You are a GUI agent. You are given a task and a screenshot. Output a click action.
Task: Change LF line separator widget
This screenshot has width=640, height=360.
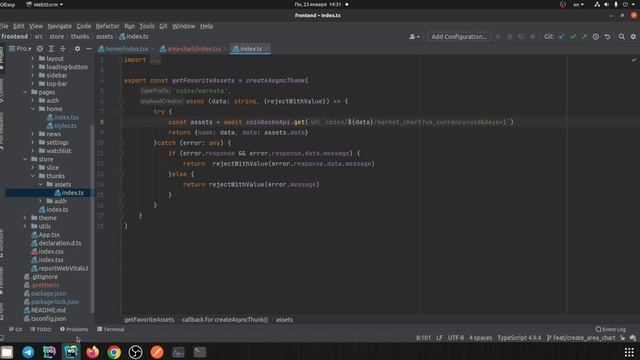439,338
